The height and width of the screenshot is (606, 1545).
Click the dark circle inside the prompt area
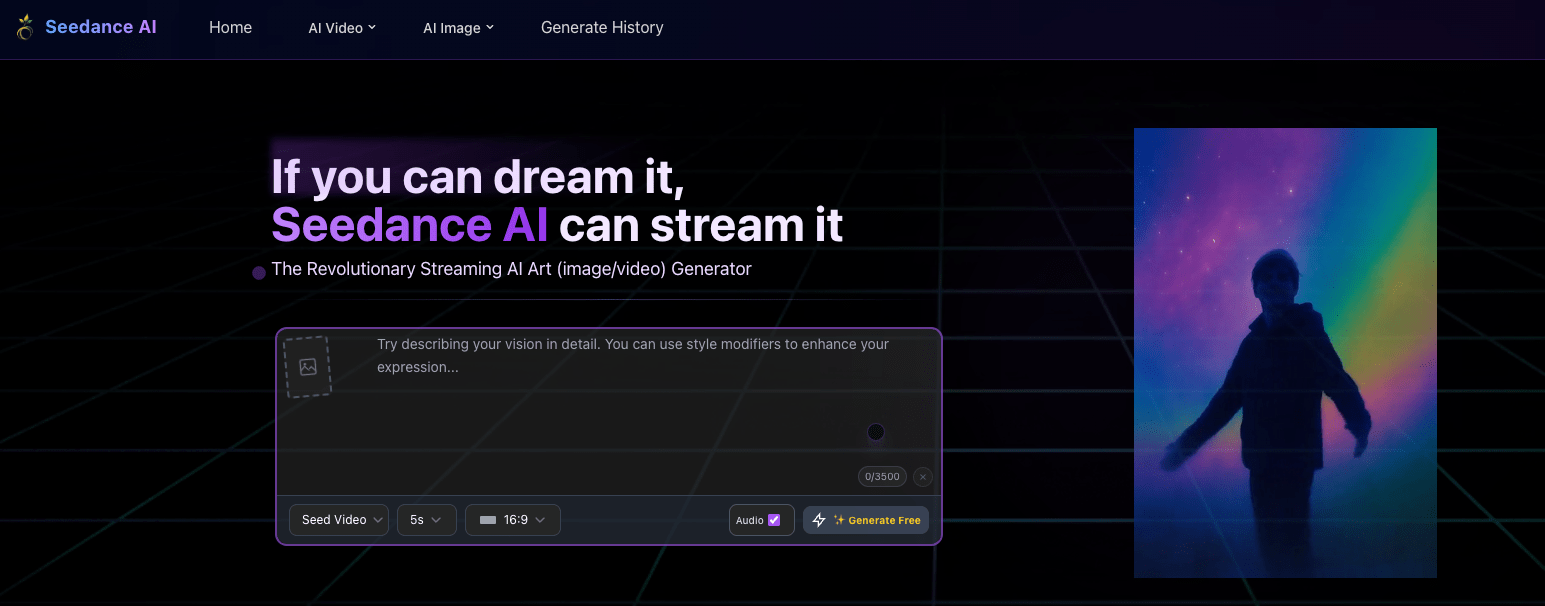(876, 432)
